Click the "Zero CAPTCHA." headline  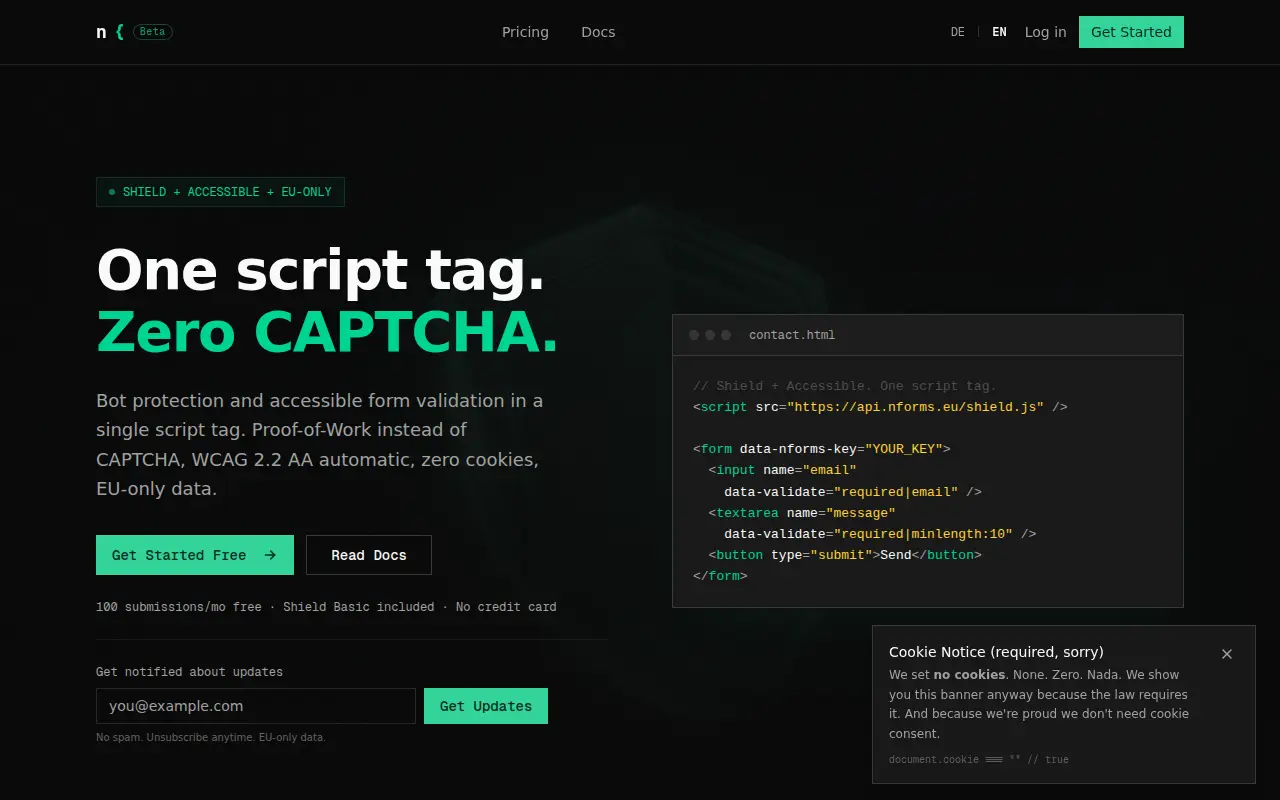[x=327, y=332]
